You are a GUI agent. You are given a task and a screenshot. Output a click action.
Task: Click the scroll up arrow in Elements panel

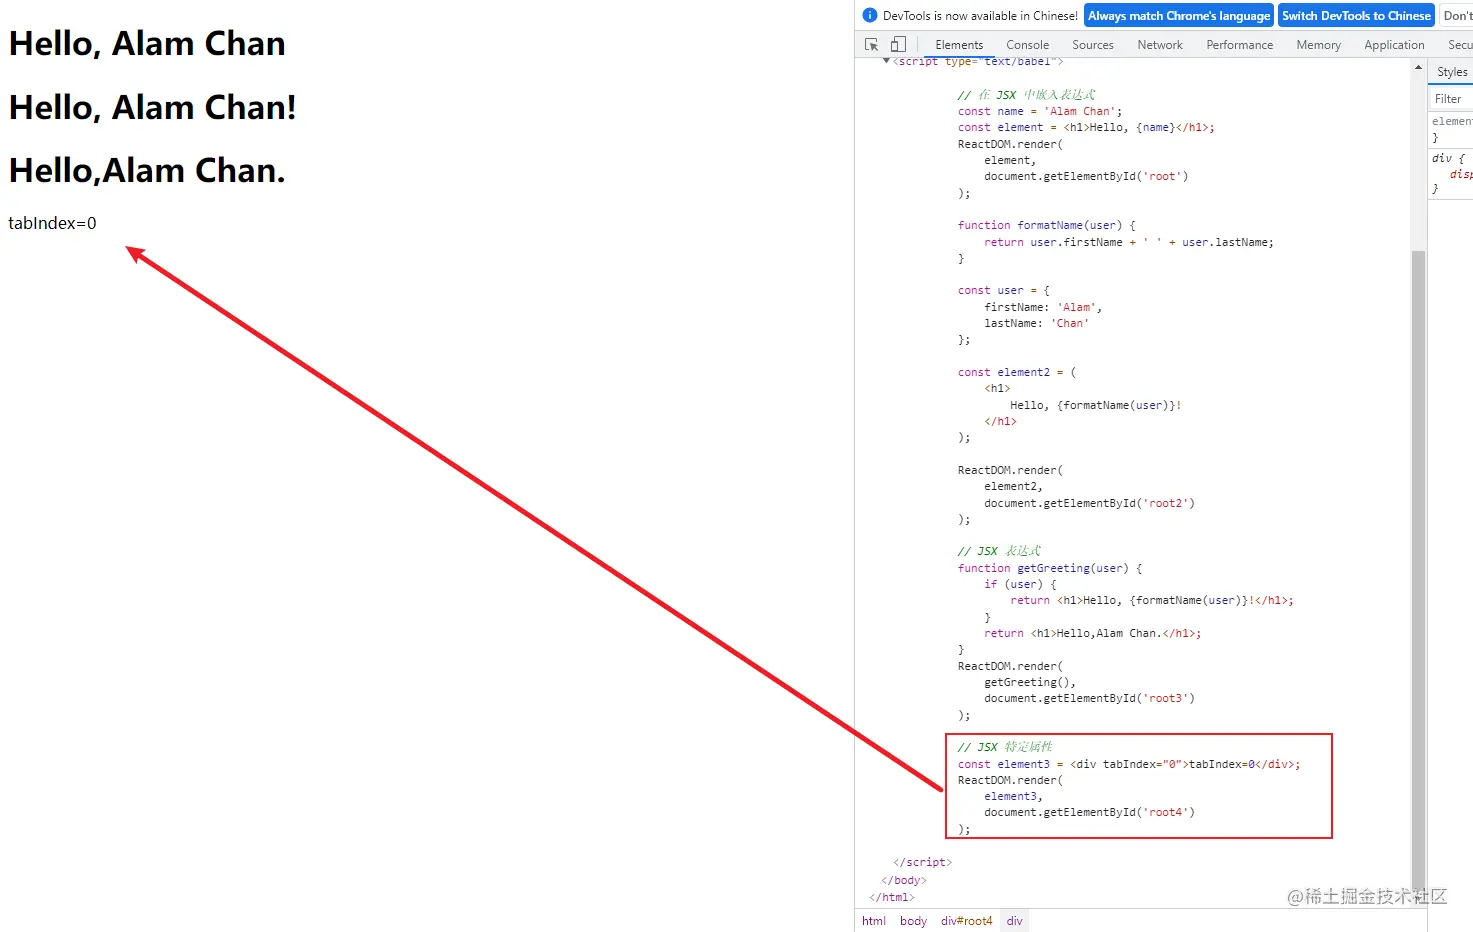pos(1418,67)
